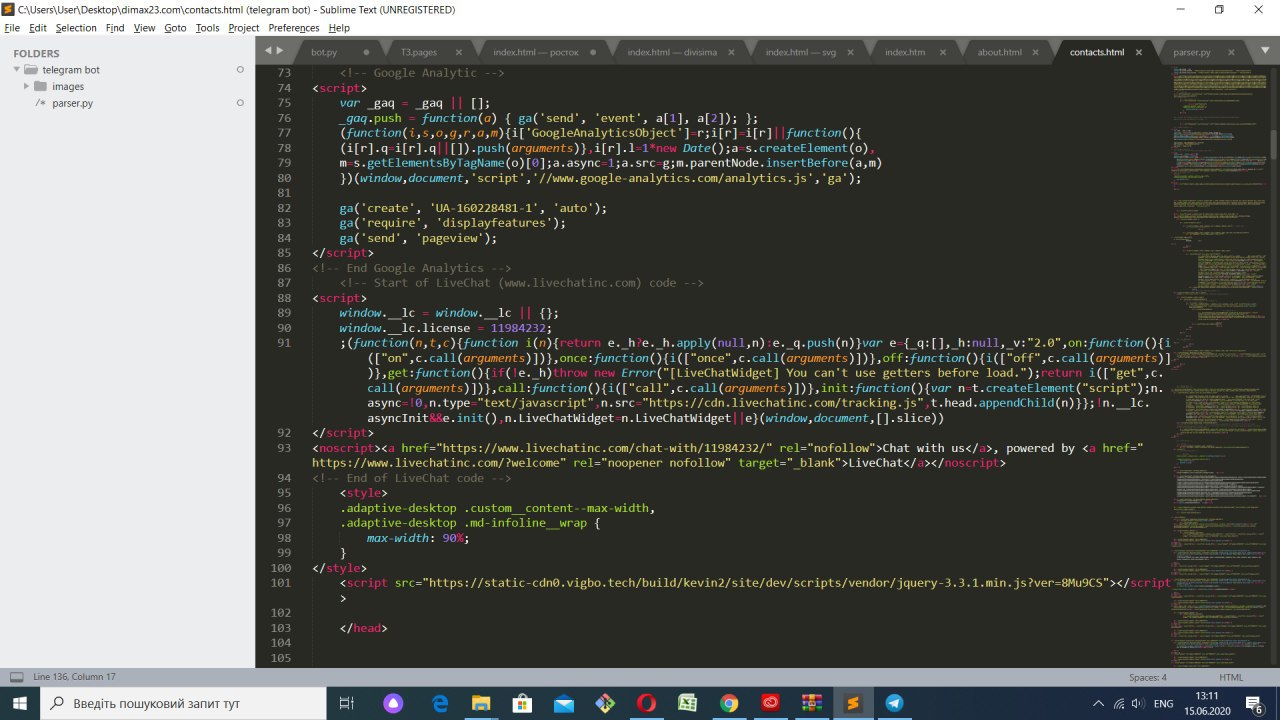This screenshot has width=1280, height=720.
Task: Expand the images folder
Action: click(28, 86)
